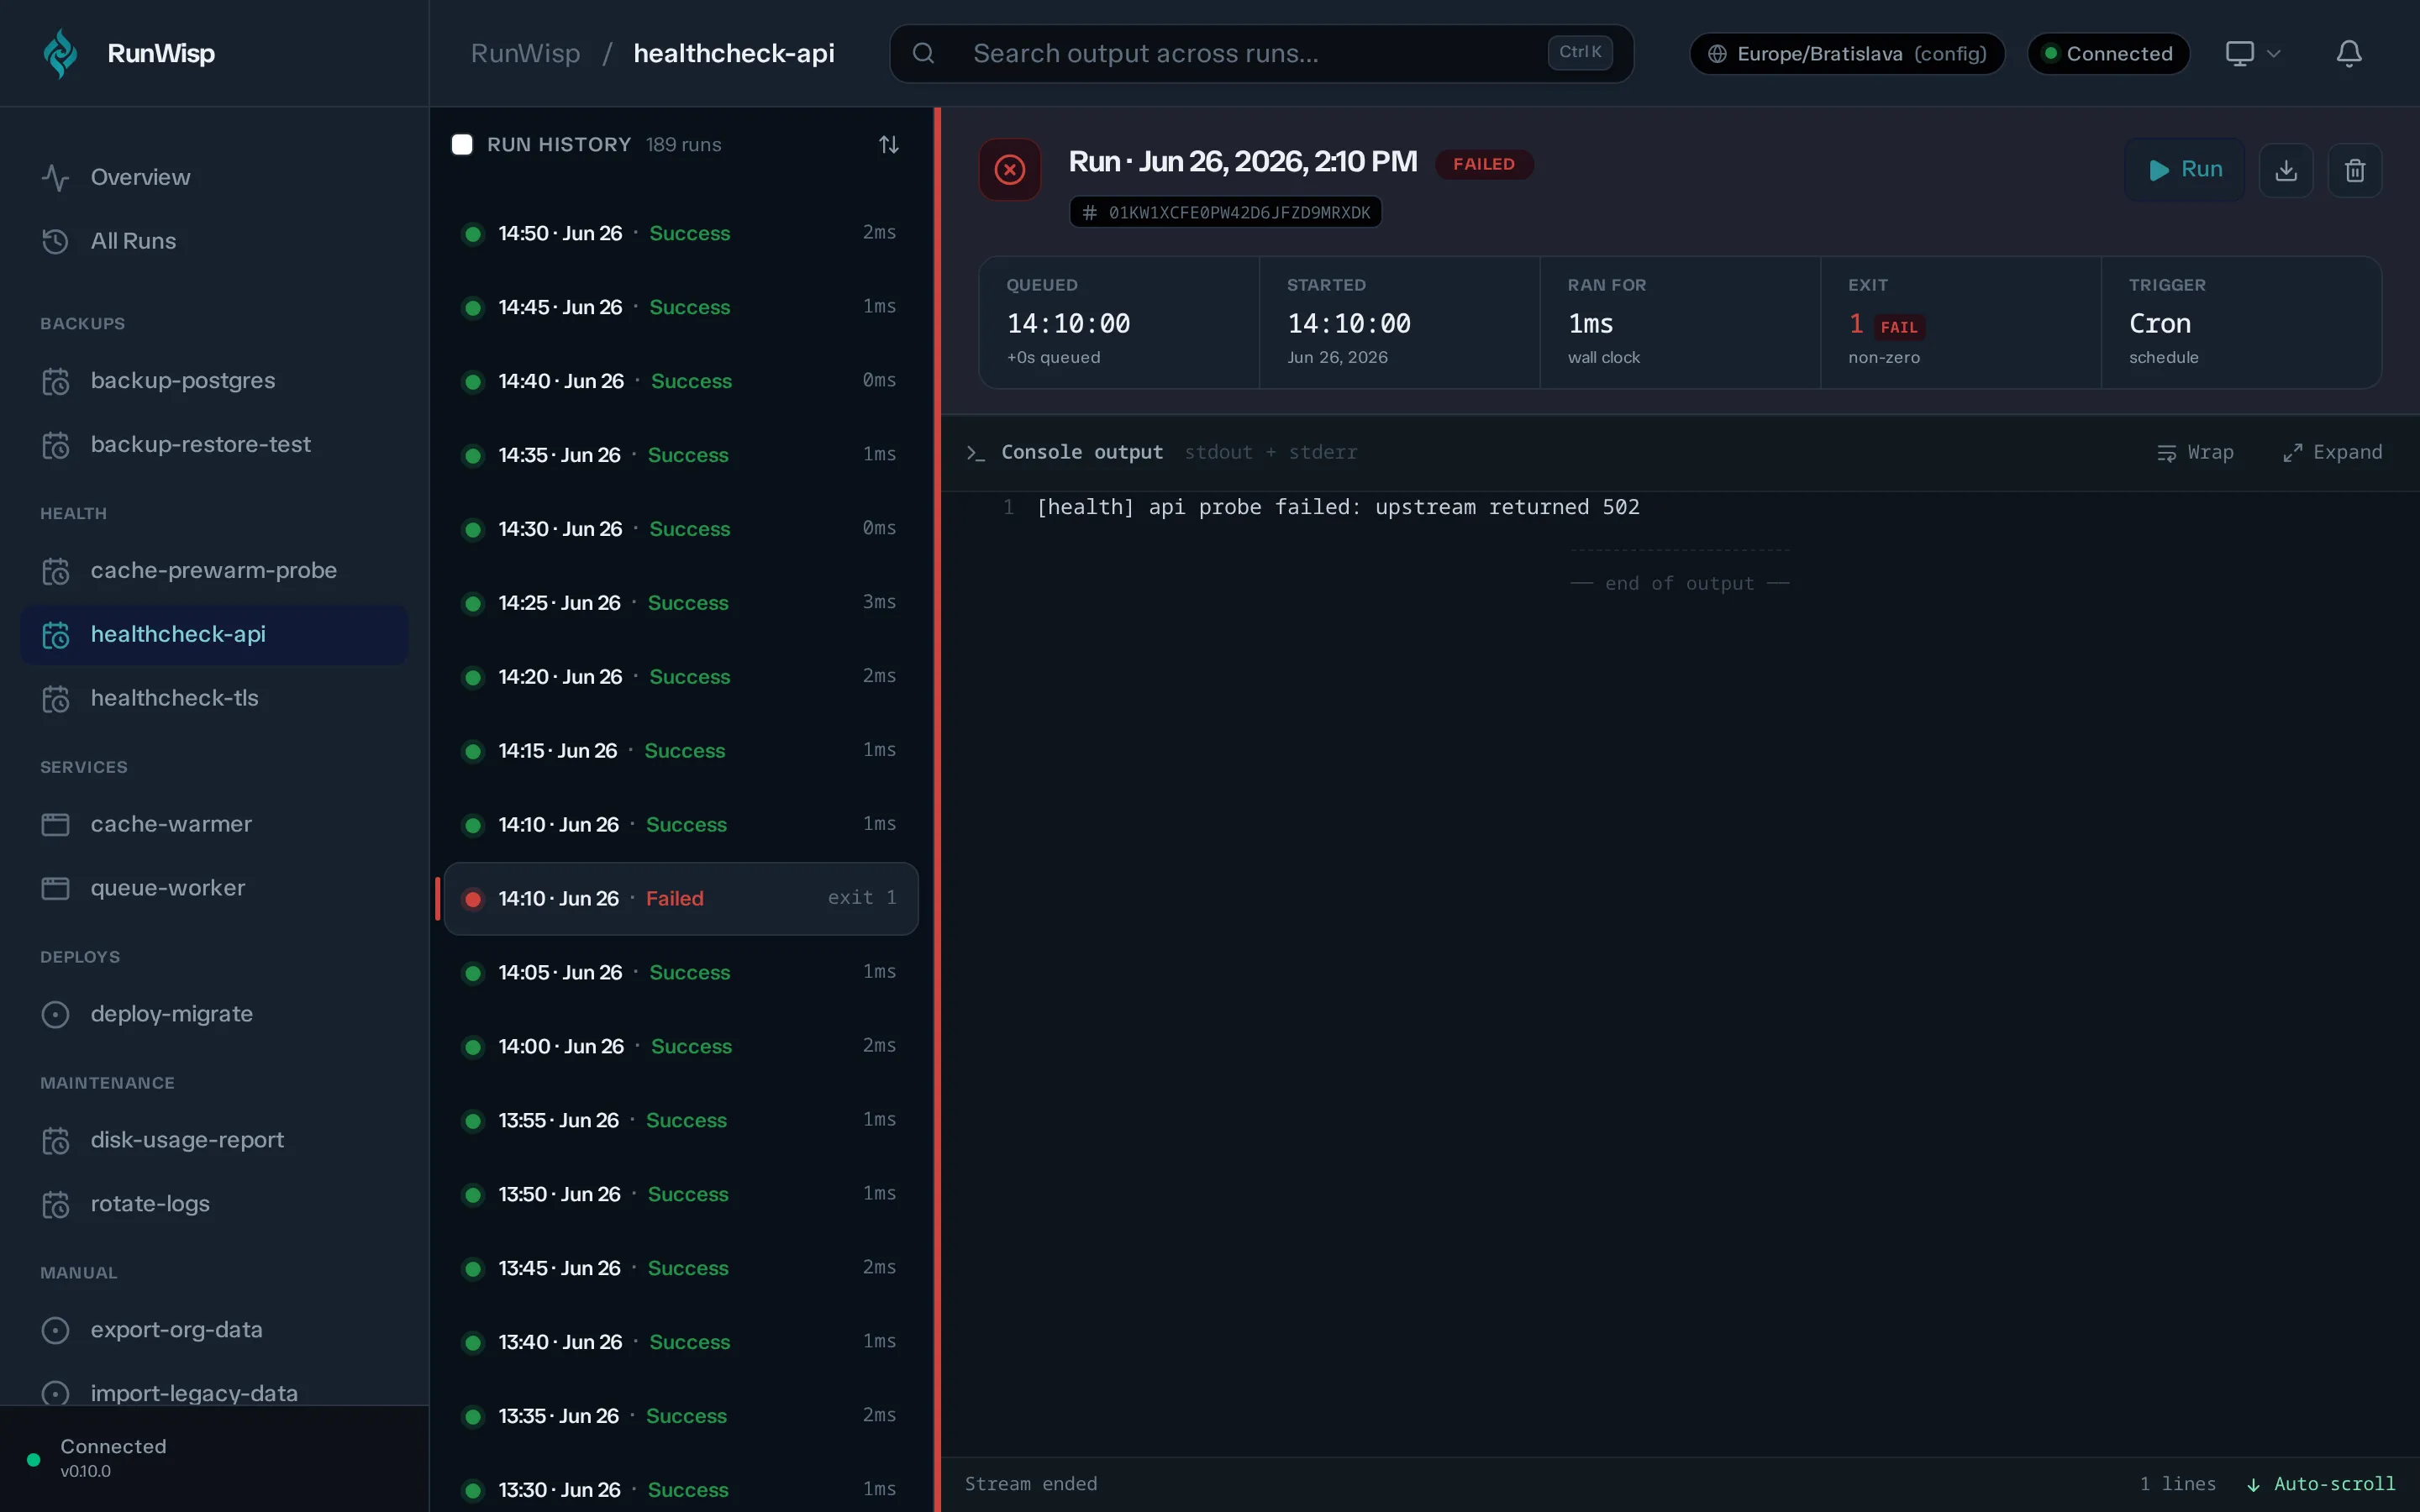Delete this run with trash icon
Image resolution: width=2420 pixels, height=1512 pixels.
(x=2355, y=170)
